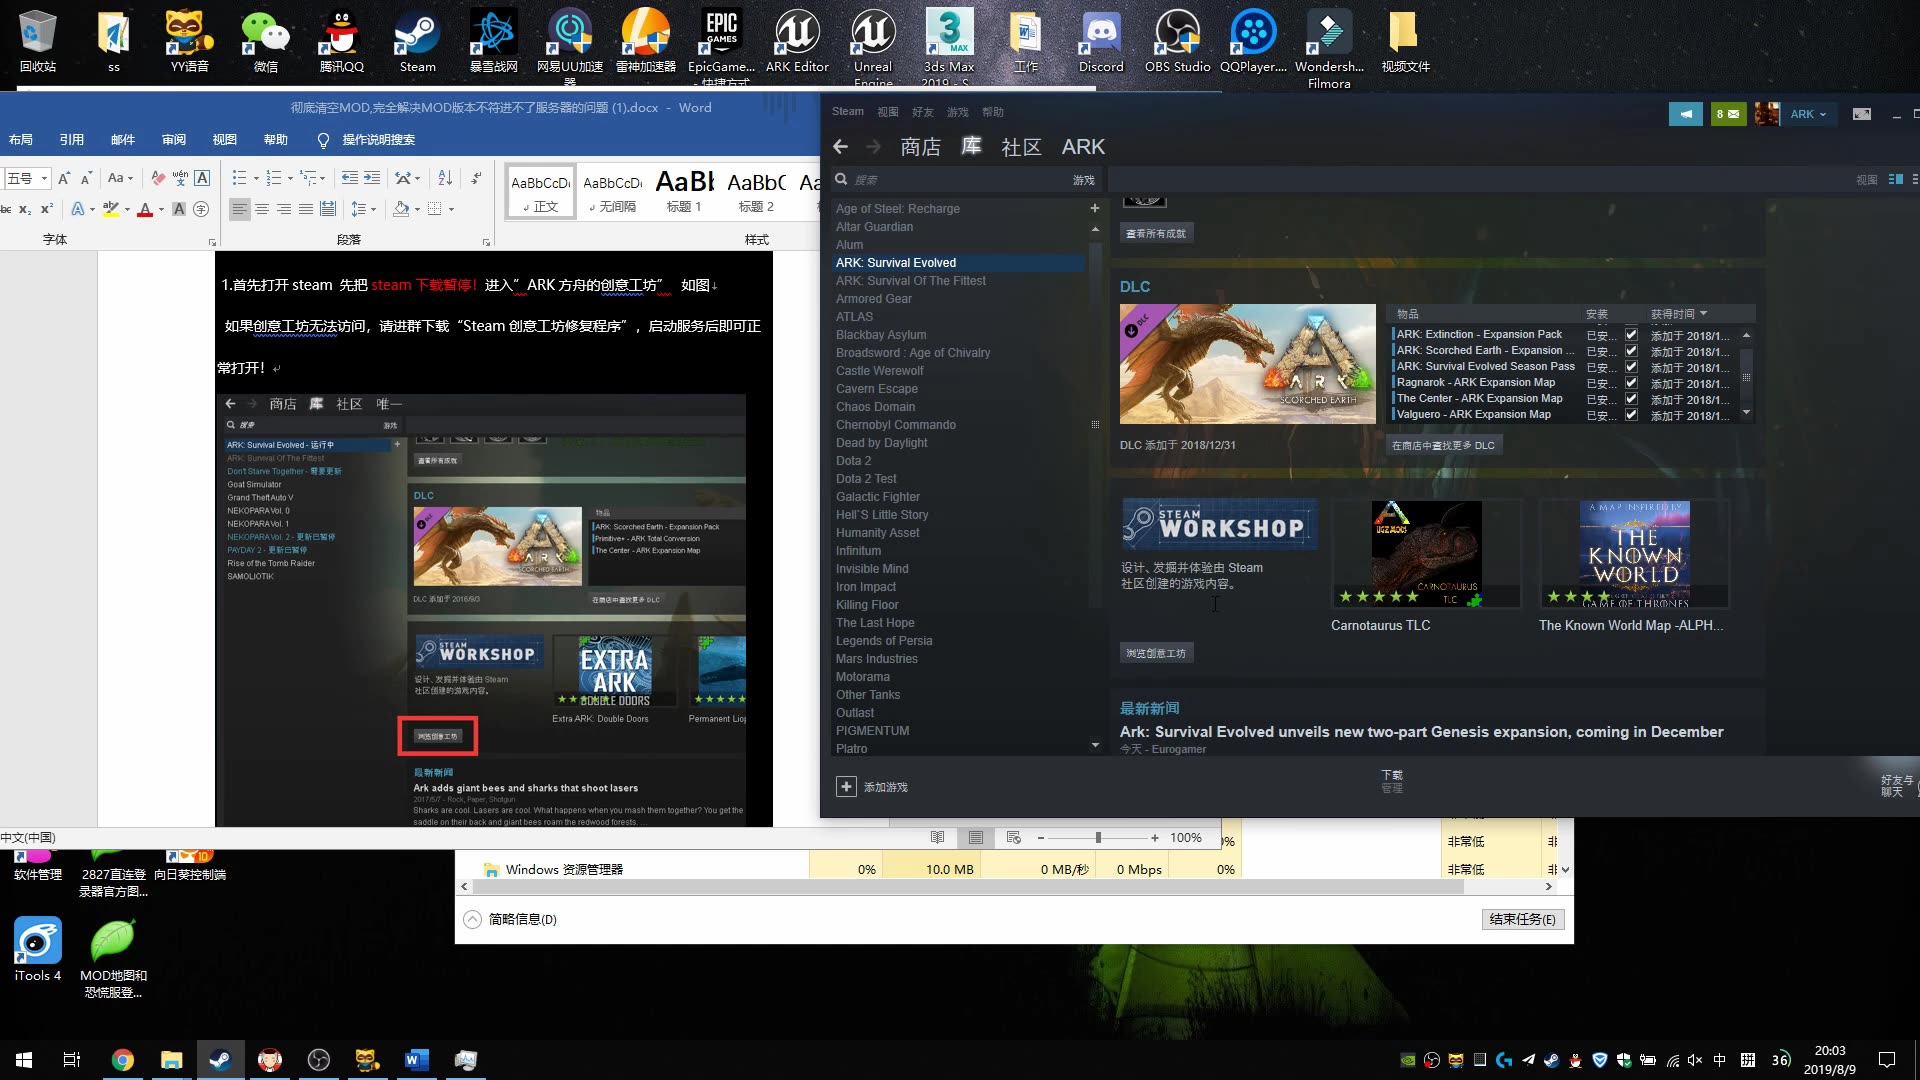Expand the ARK account name dropdown
Viewport: 1920px width, 1080px height.
[1808, 114]
